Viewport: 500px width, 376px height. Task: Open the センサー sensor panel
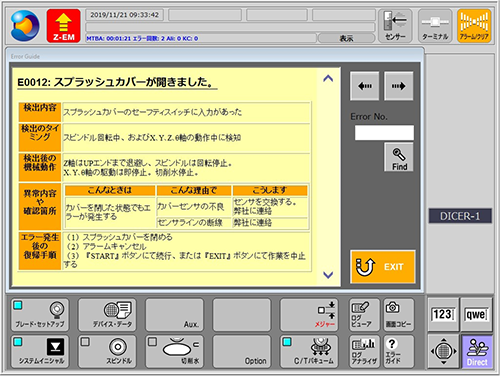[x=395, y=26]
